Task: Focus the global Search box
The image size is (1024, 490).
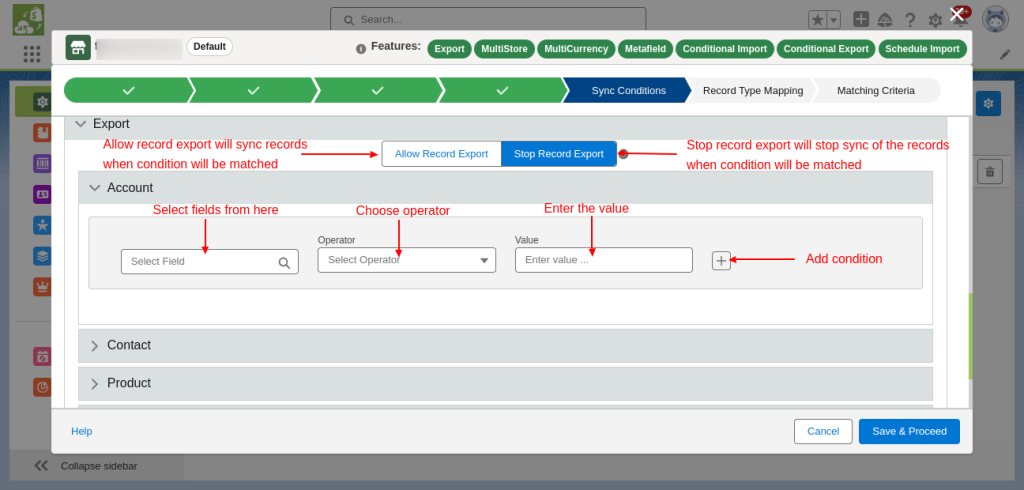Action: coord(488,20)
